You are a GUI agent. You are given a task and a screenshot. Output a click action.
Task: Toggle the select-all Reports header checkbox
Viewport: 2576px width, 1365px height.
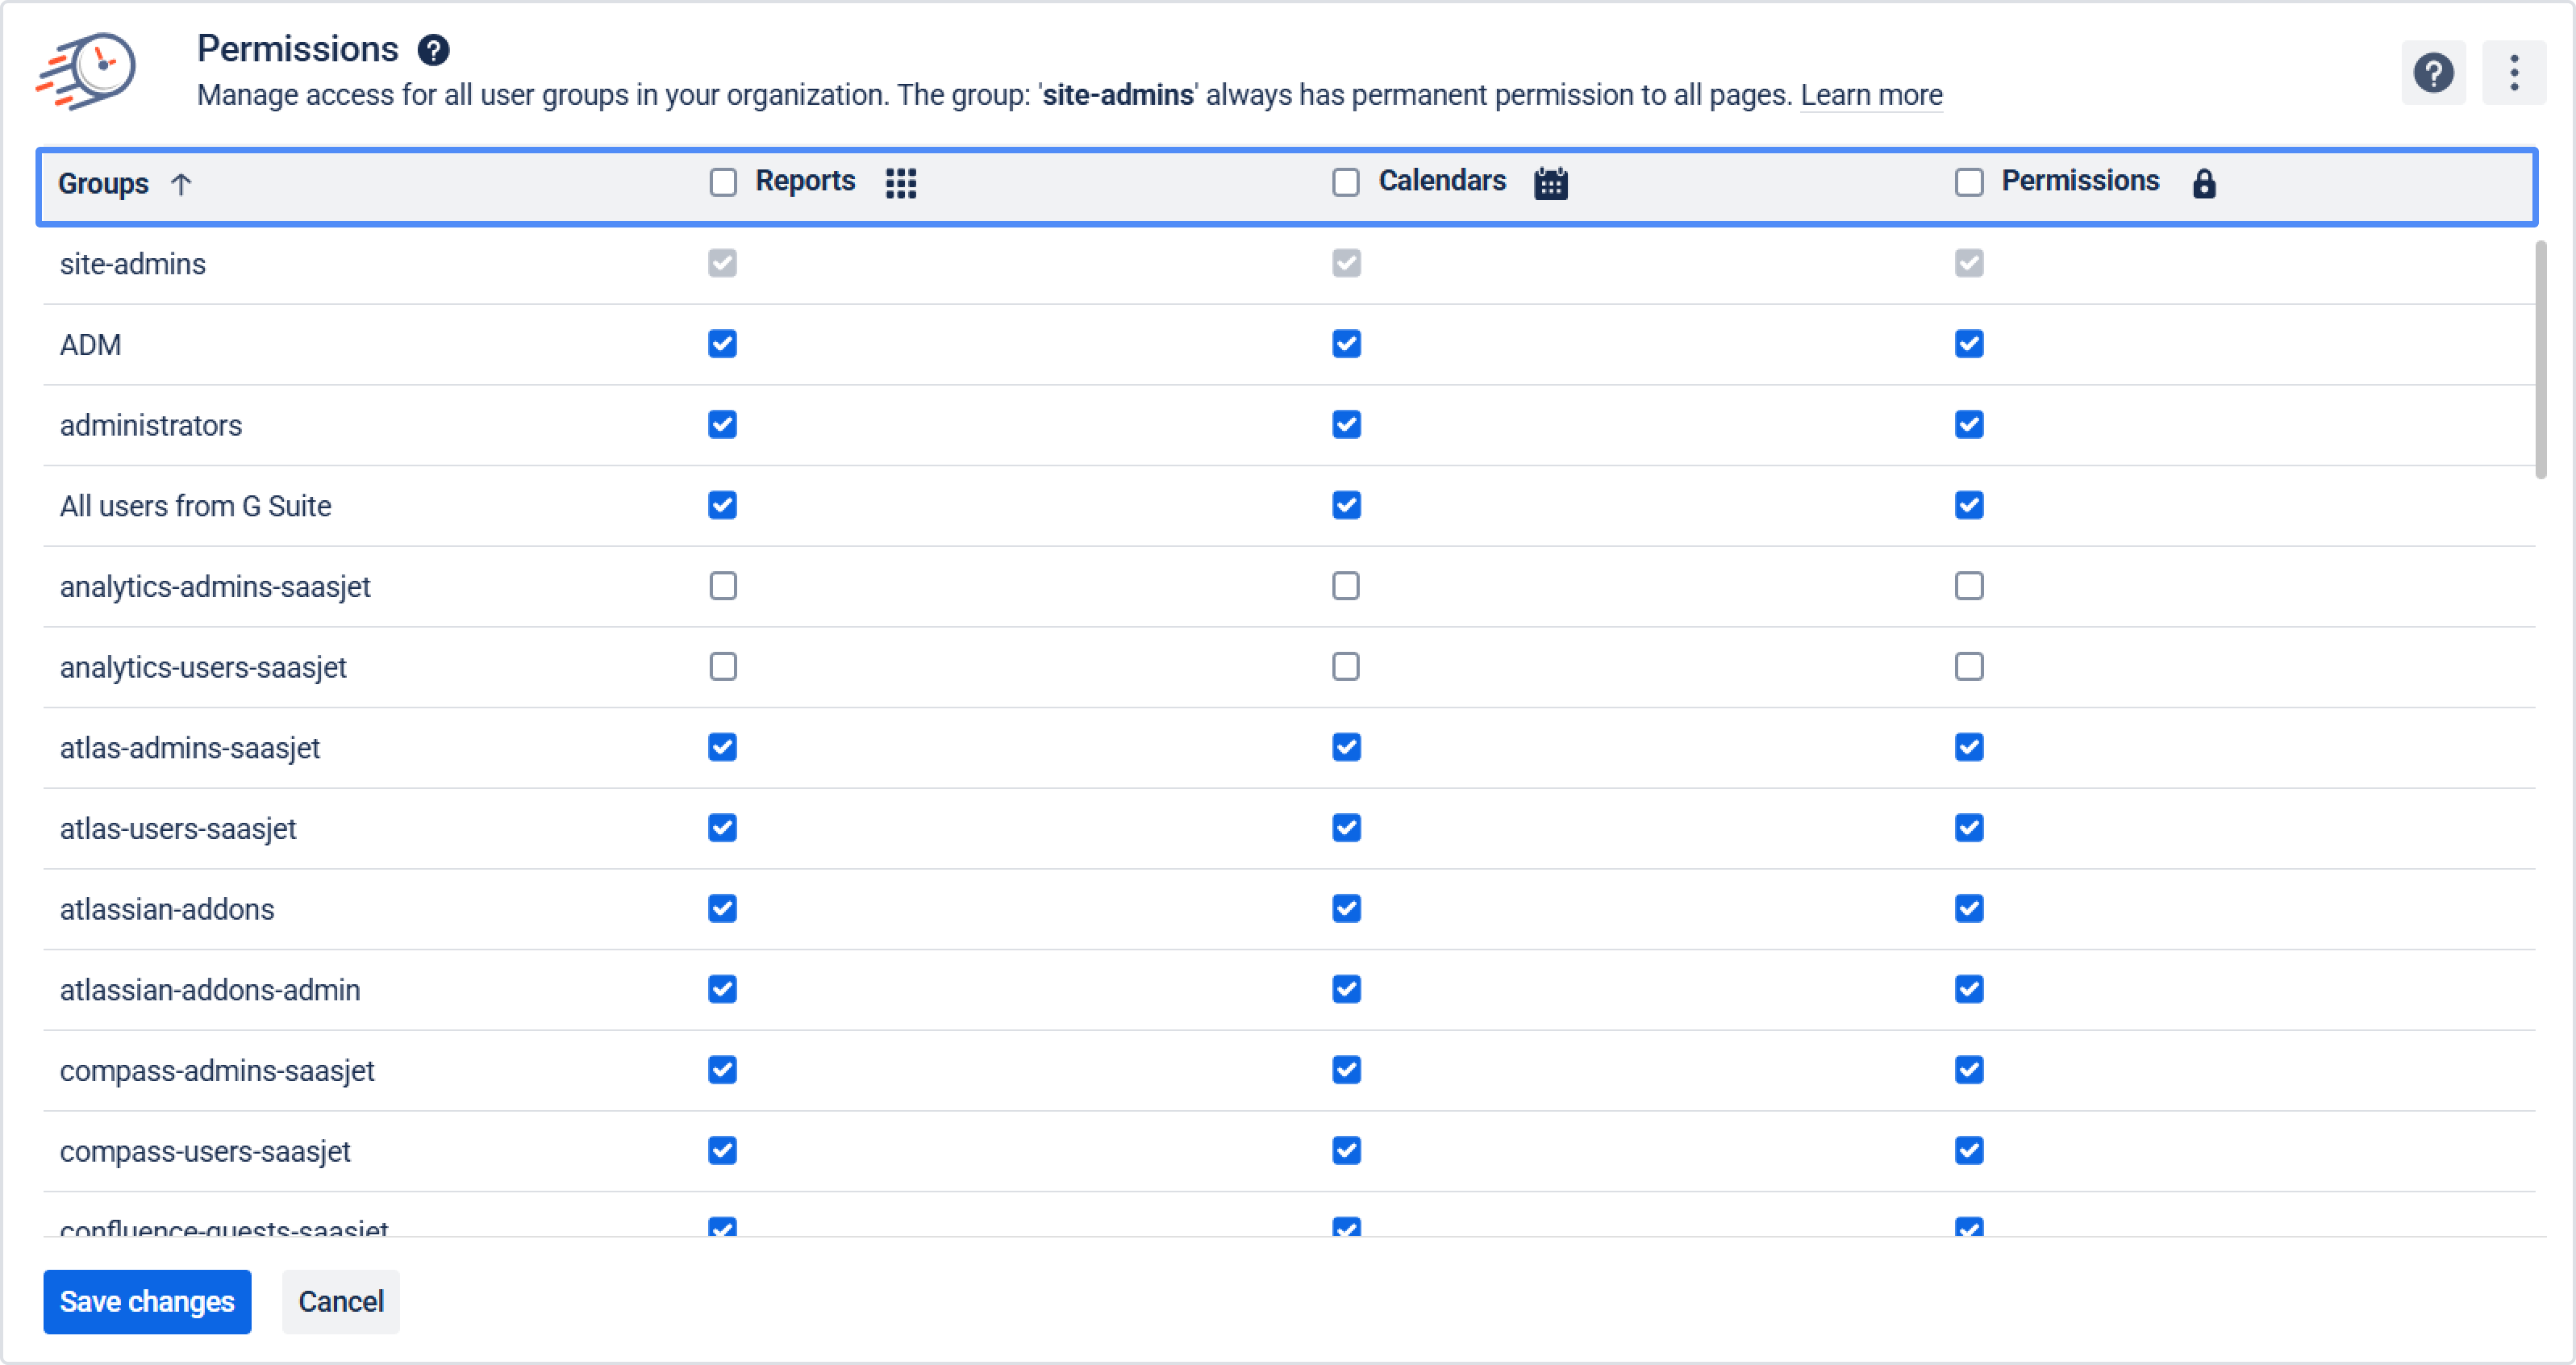click(723, 182)
